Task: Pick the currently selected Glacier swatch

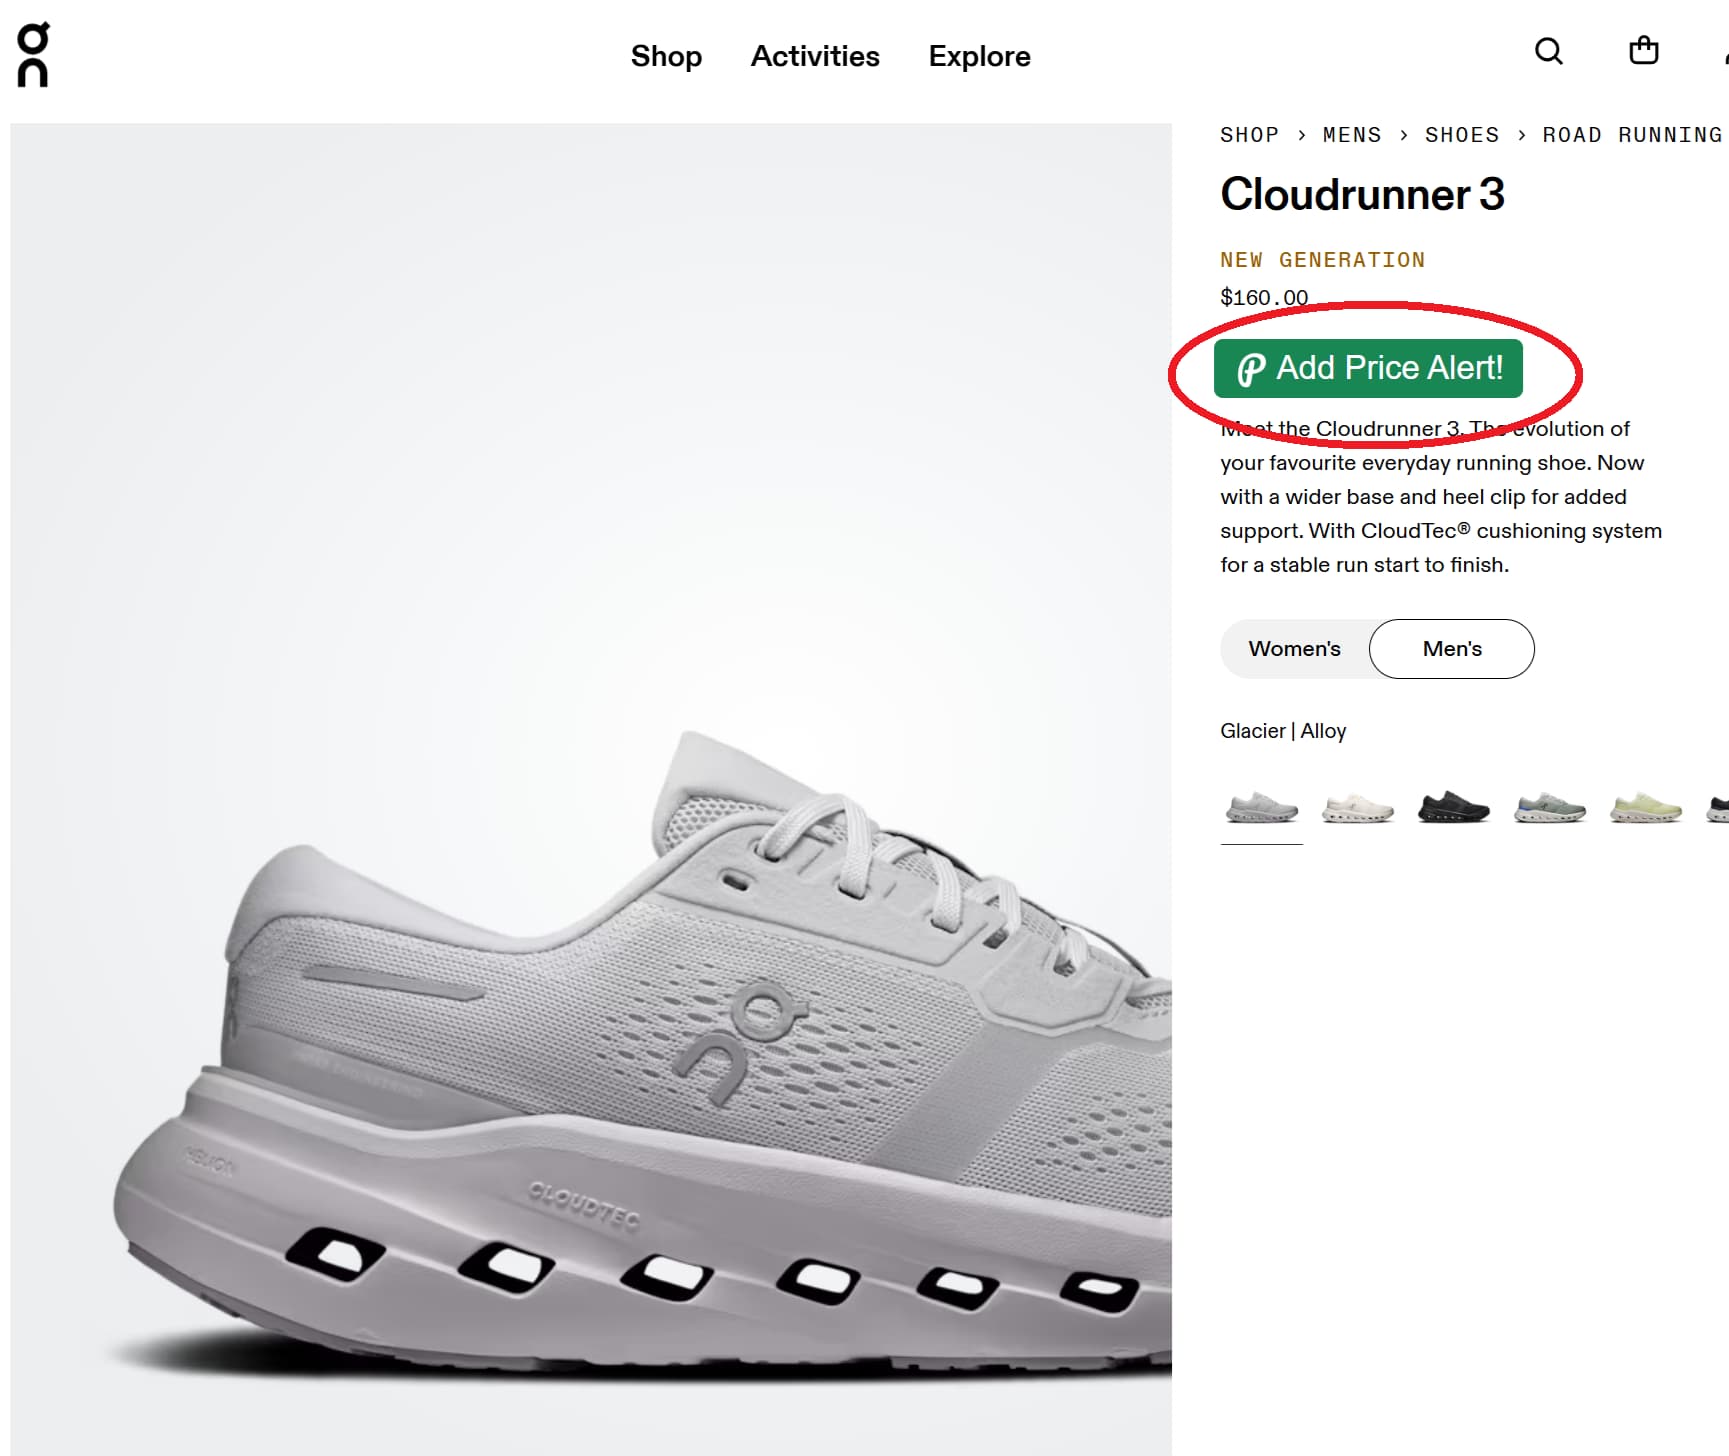Action: pos(1261,808)
